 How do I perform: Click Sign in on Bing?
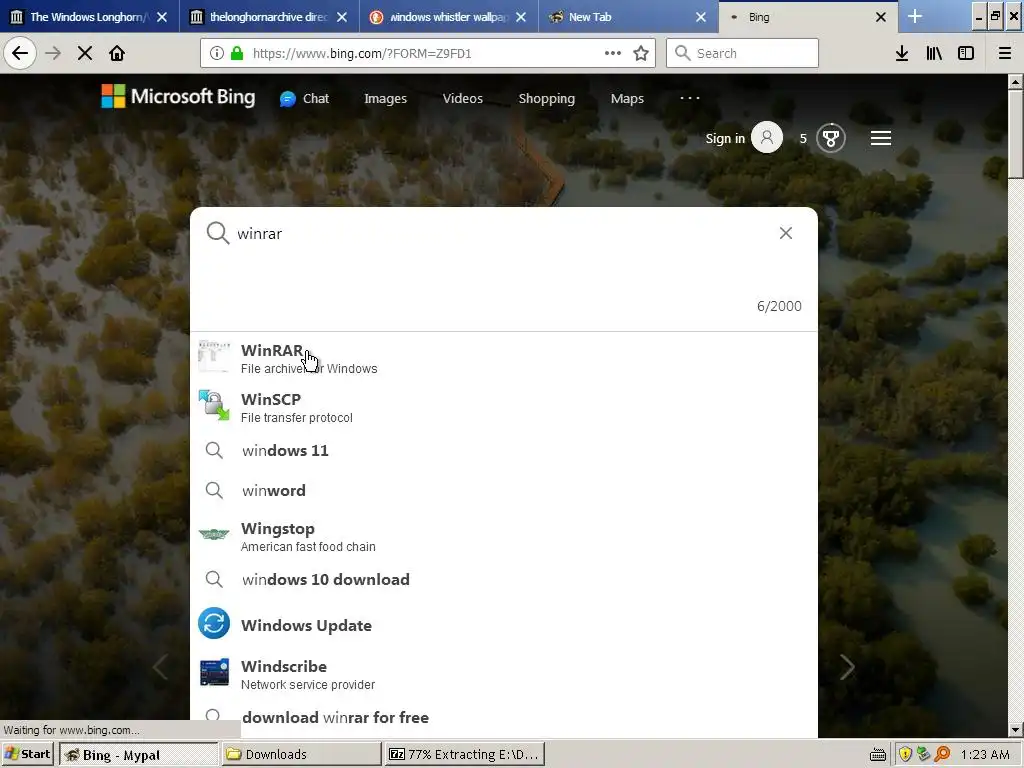[x=725, y=138]
